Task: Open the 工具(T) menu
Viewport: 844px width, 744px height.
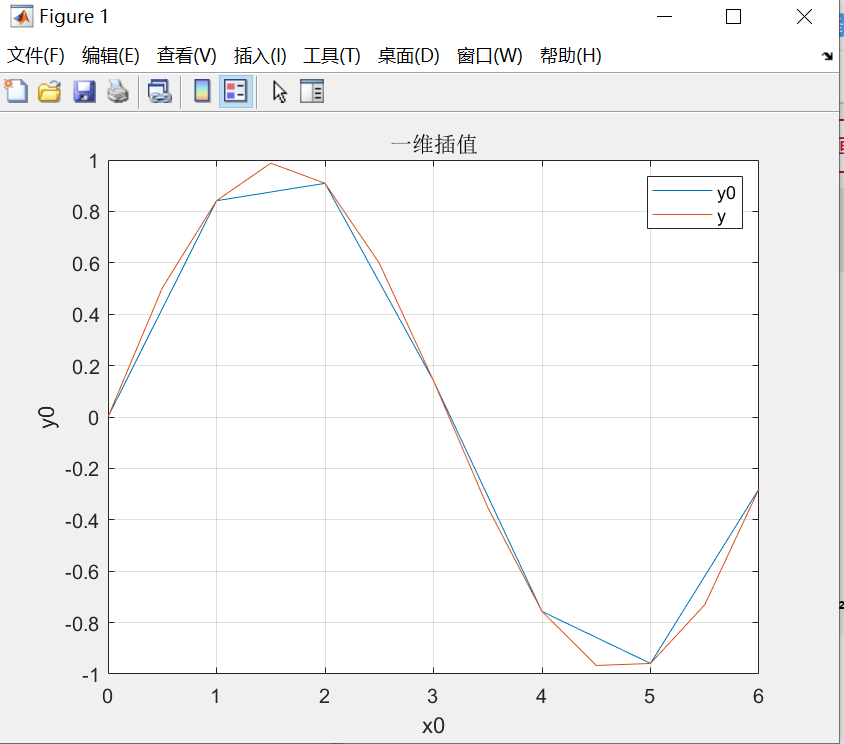Action: click(332, 56)
